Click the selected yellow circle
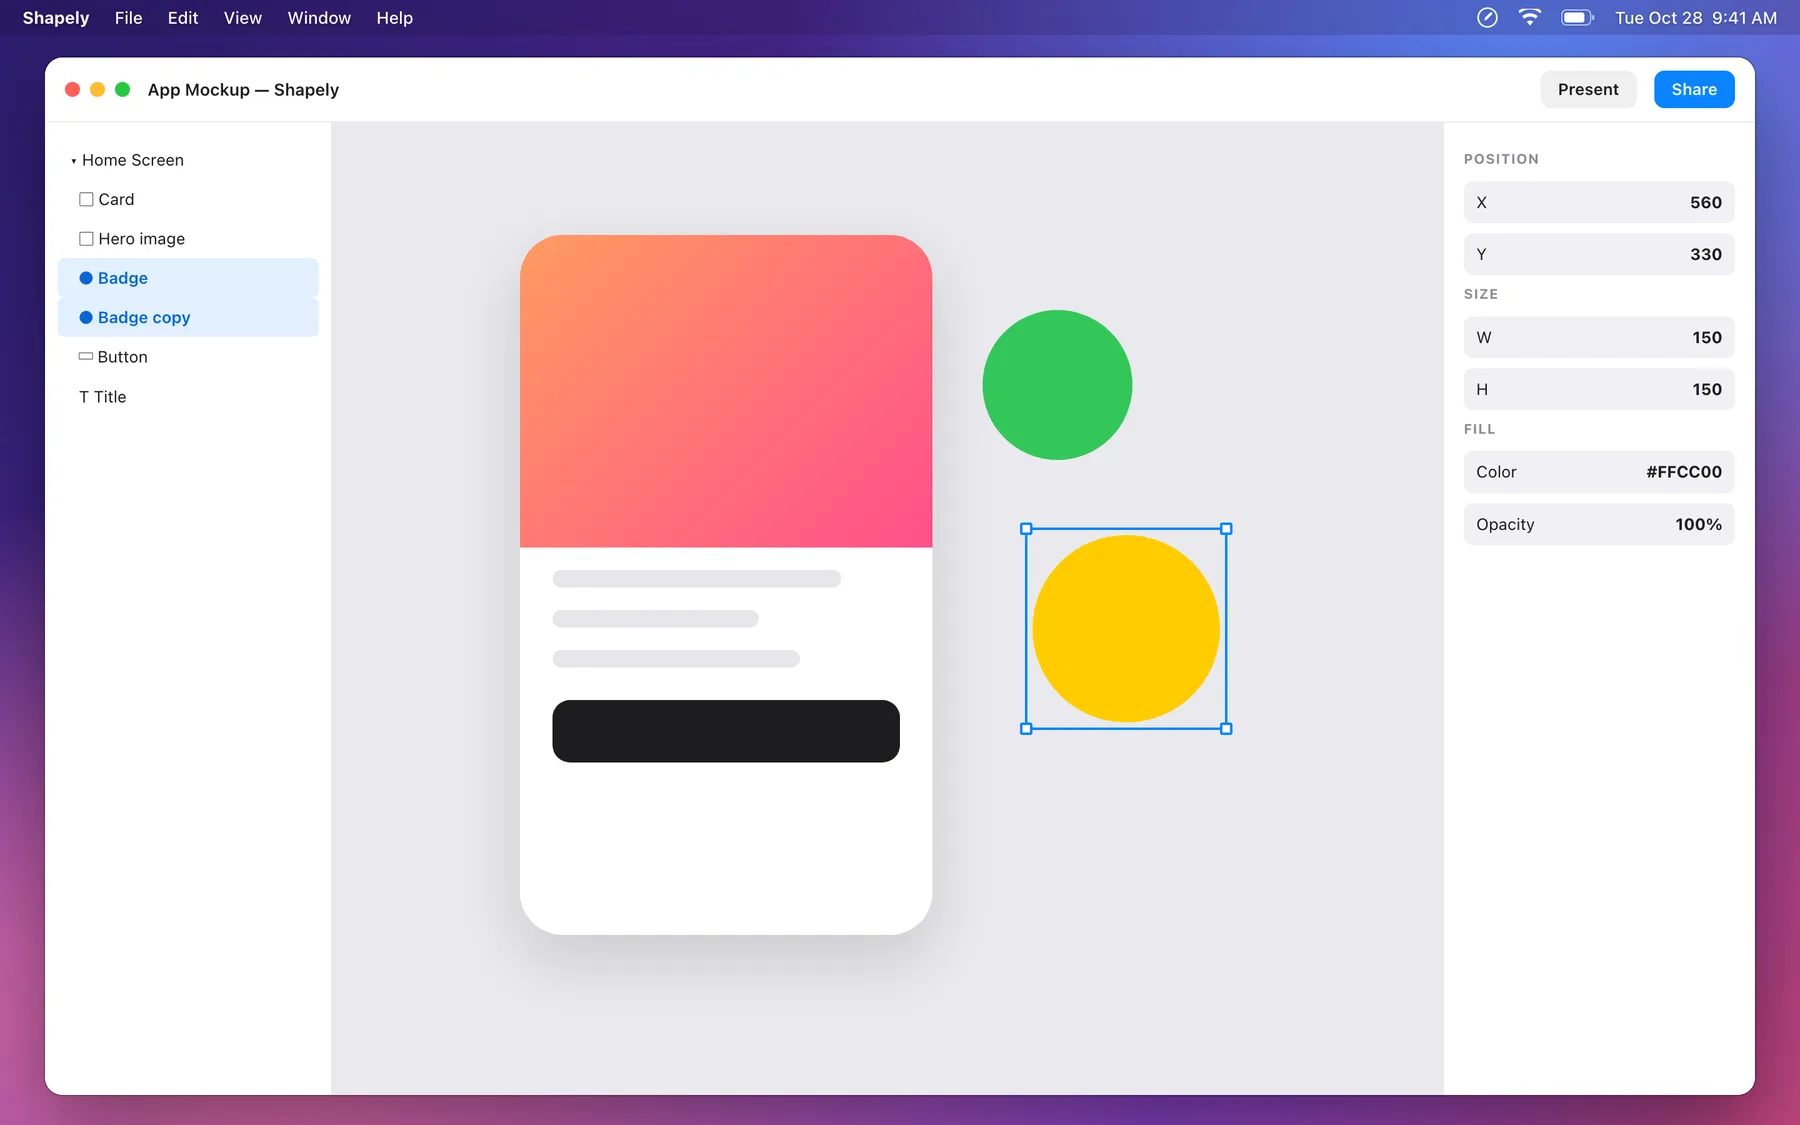 [x=1126, y=629]
